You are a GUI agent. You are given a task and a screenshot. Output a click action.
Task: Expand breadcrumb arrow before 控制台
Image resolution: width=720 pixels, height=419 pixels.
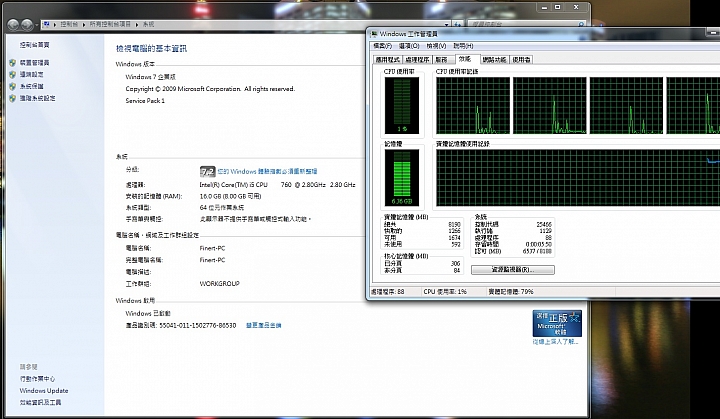(x=55, y=24)
